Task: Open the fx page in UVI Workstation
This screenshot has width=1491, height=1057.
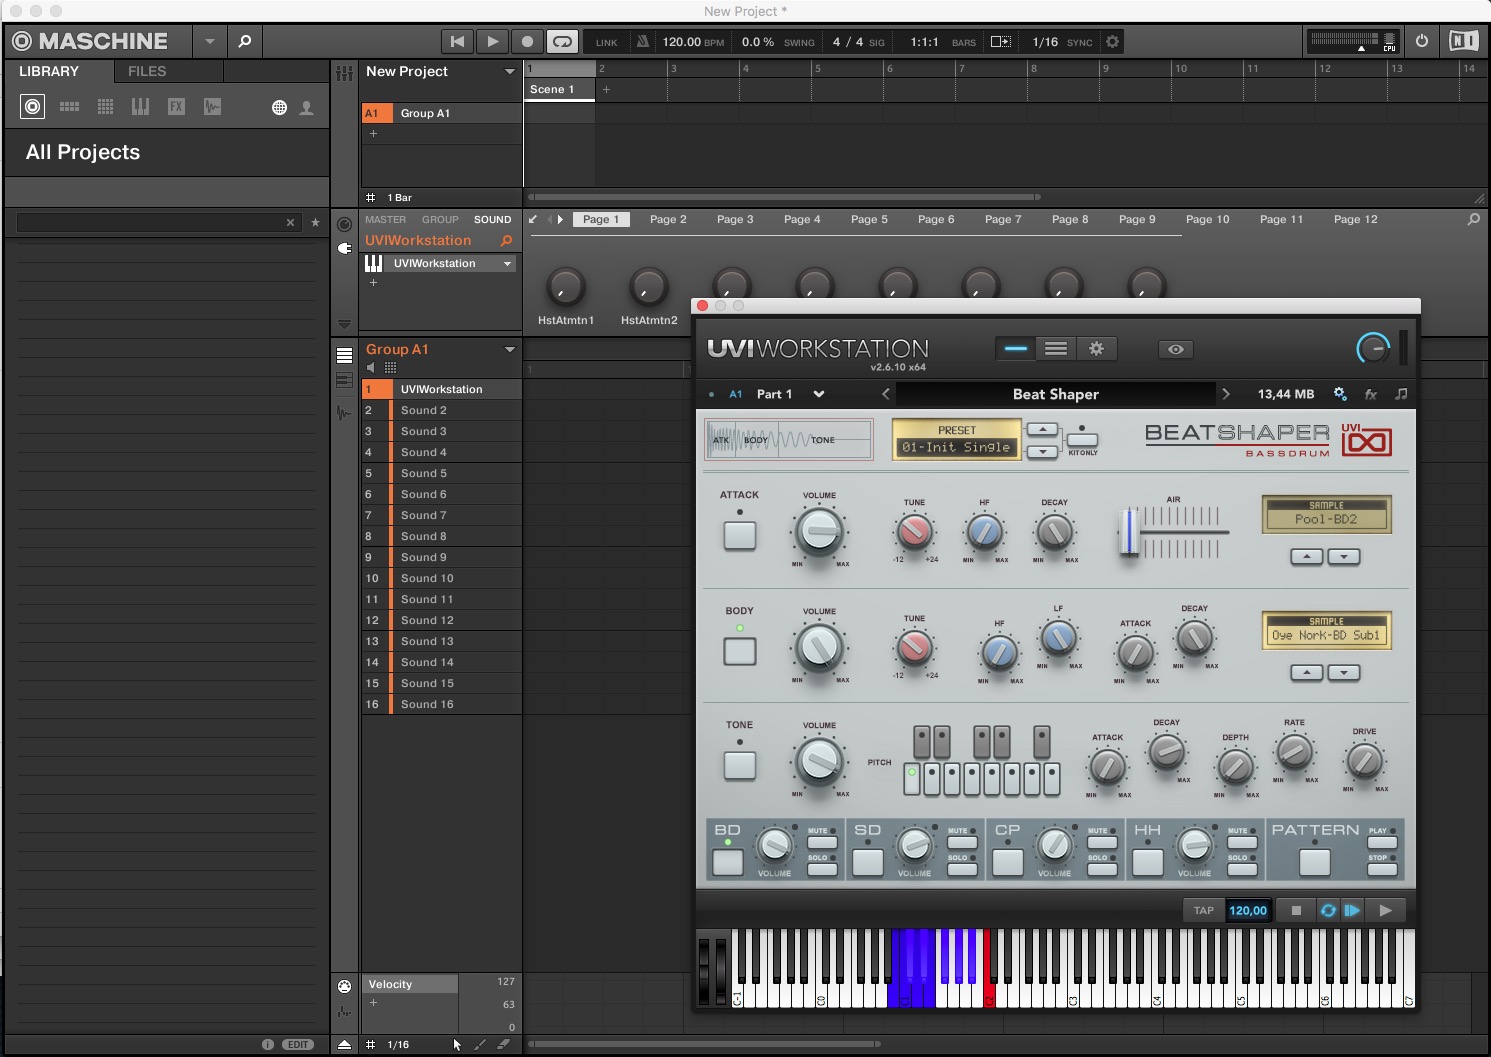Action: (1371, 394)
